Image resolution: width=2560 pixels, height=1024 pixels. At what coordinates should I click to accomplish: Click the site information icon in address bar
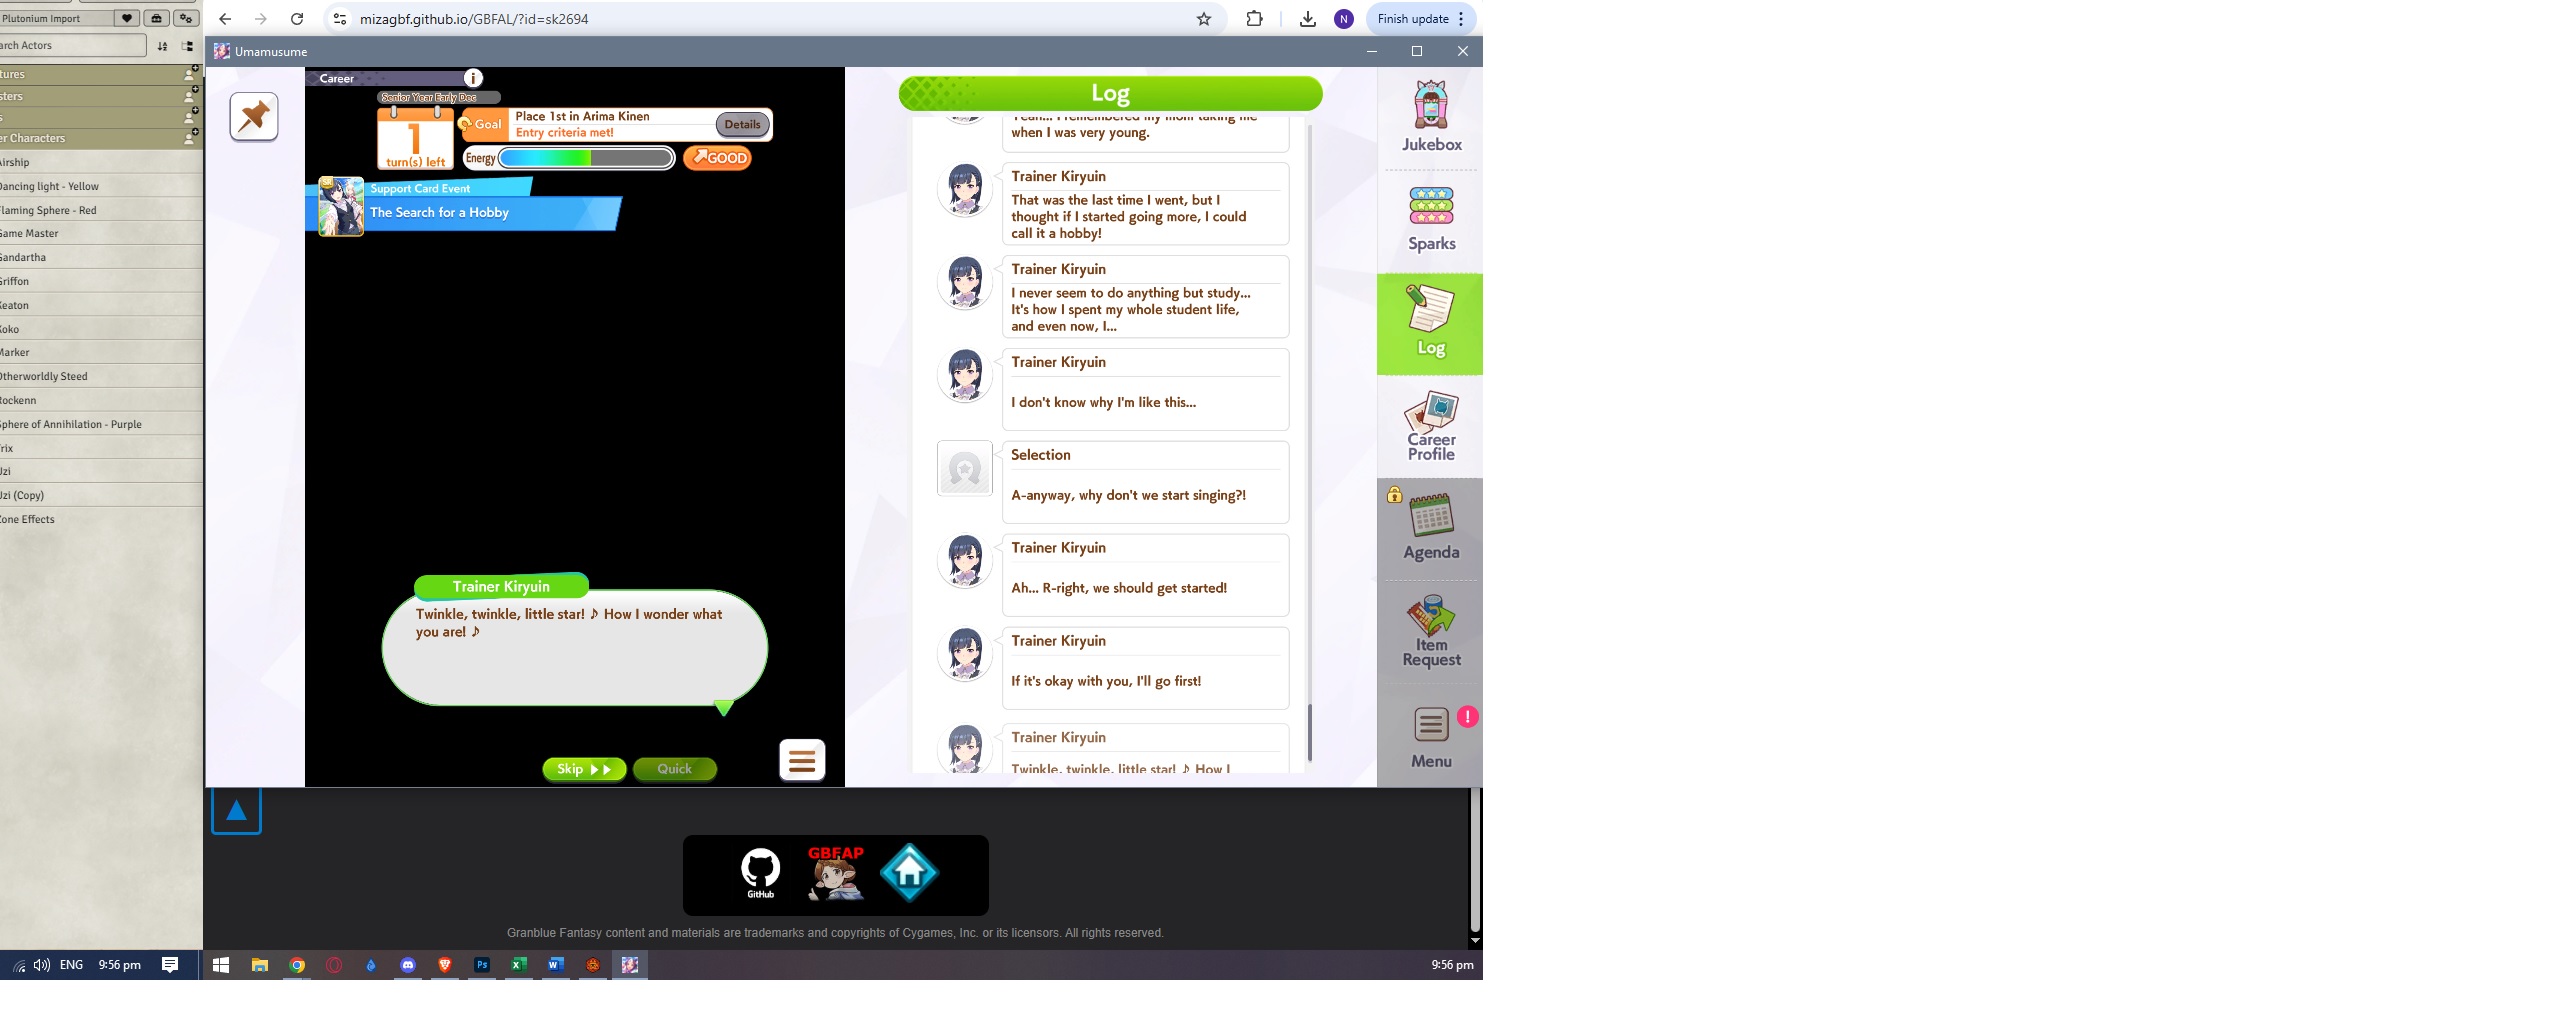click(340, 19)
